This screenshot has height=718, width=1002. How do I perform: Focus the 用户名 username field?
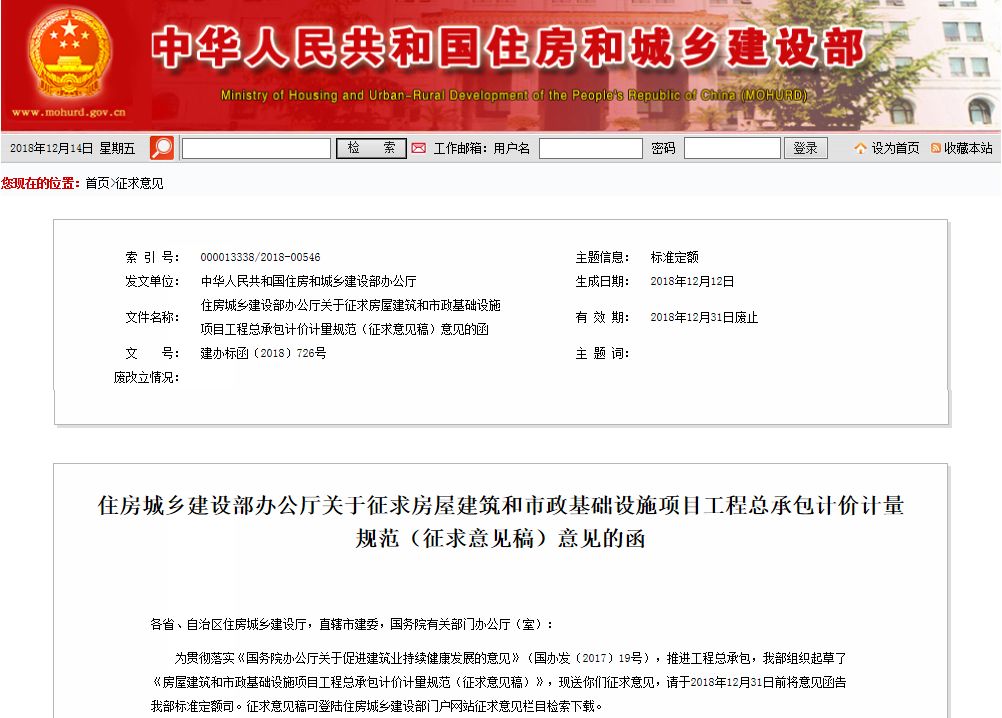pos(590,148)
